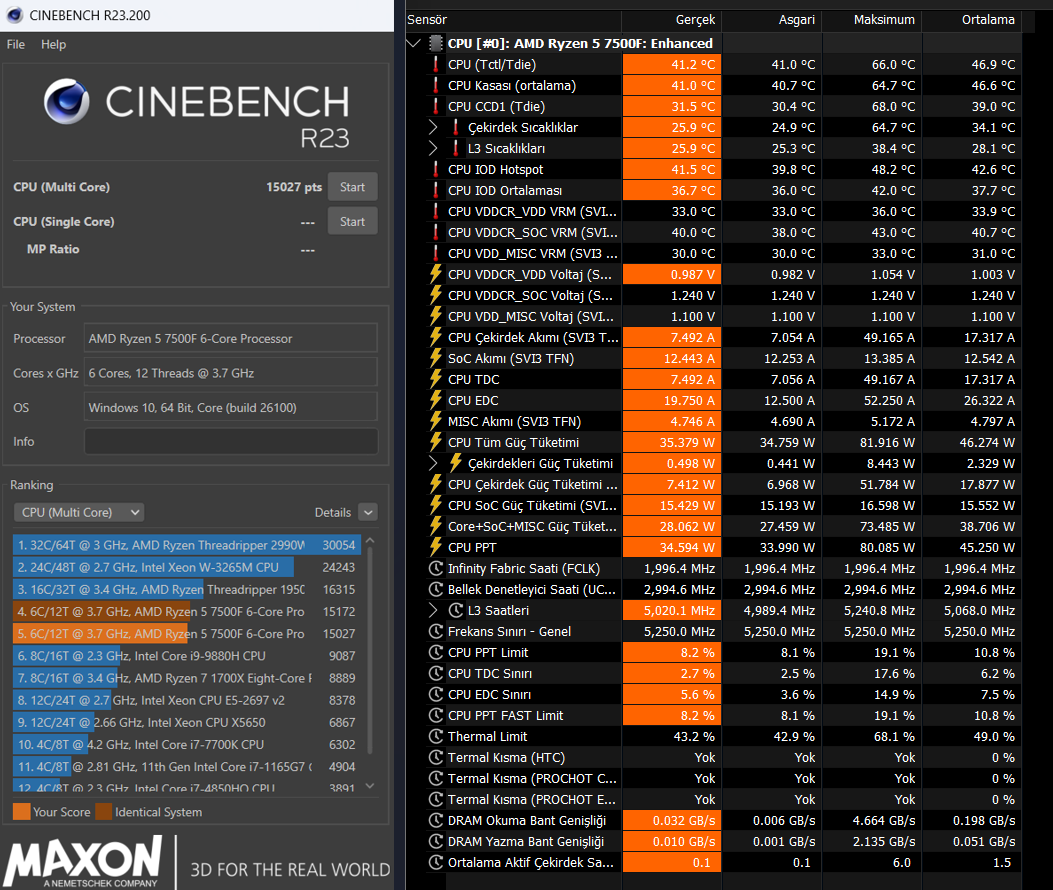Click clock icon for DRAM Okuma Bant Genişliği
This screenshot has width=1053, height=890.
coord(436,820)
